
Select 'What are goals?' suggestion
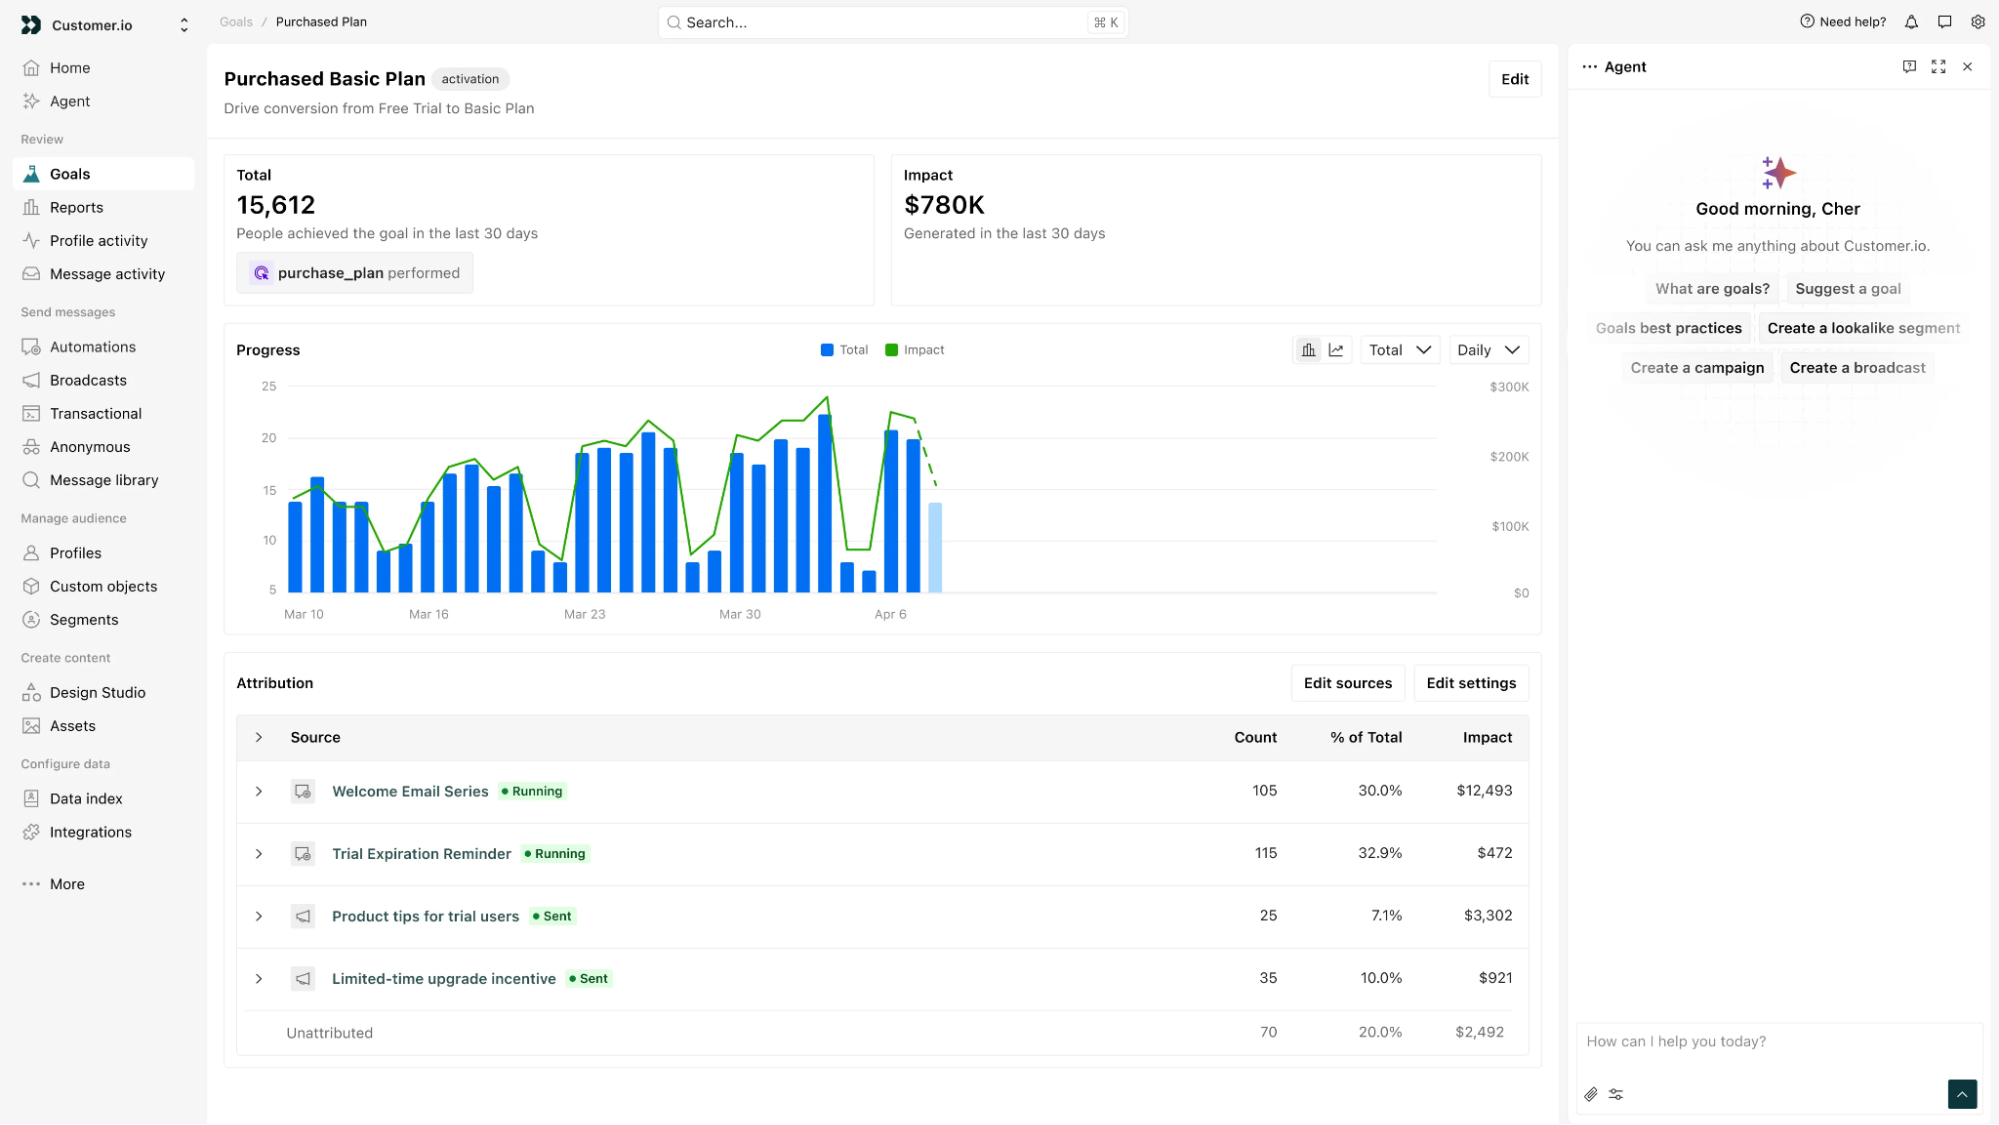1712,289
